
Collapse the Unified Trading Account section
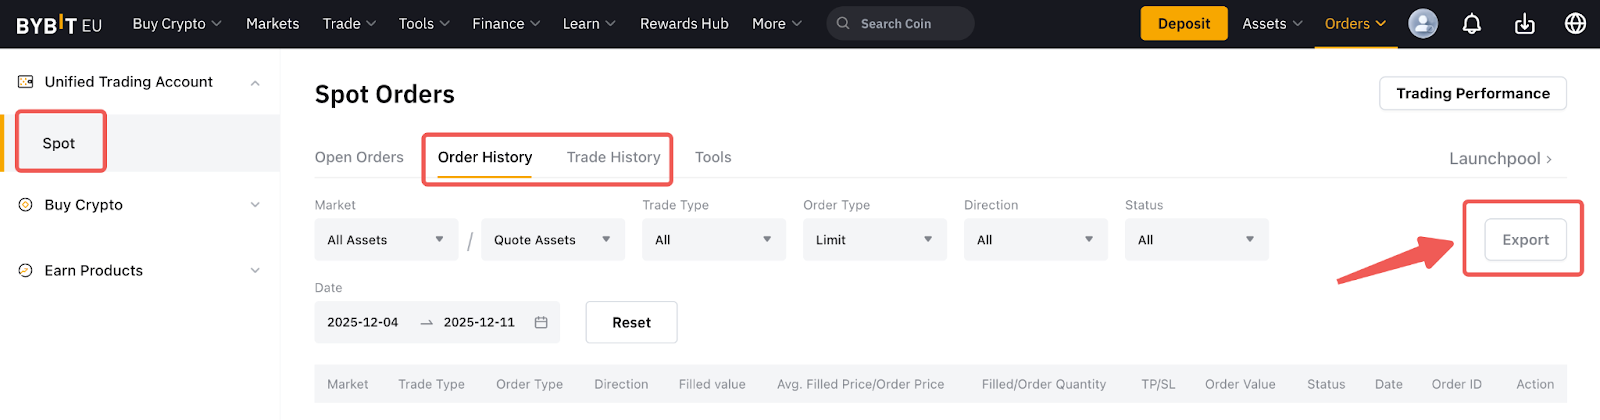coord(255,83)
